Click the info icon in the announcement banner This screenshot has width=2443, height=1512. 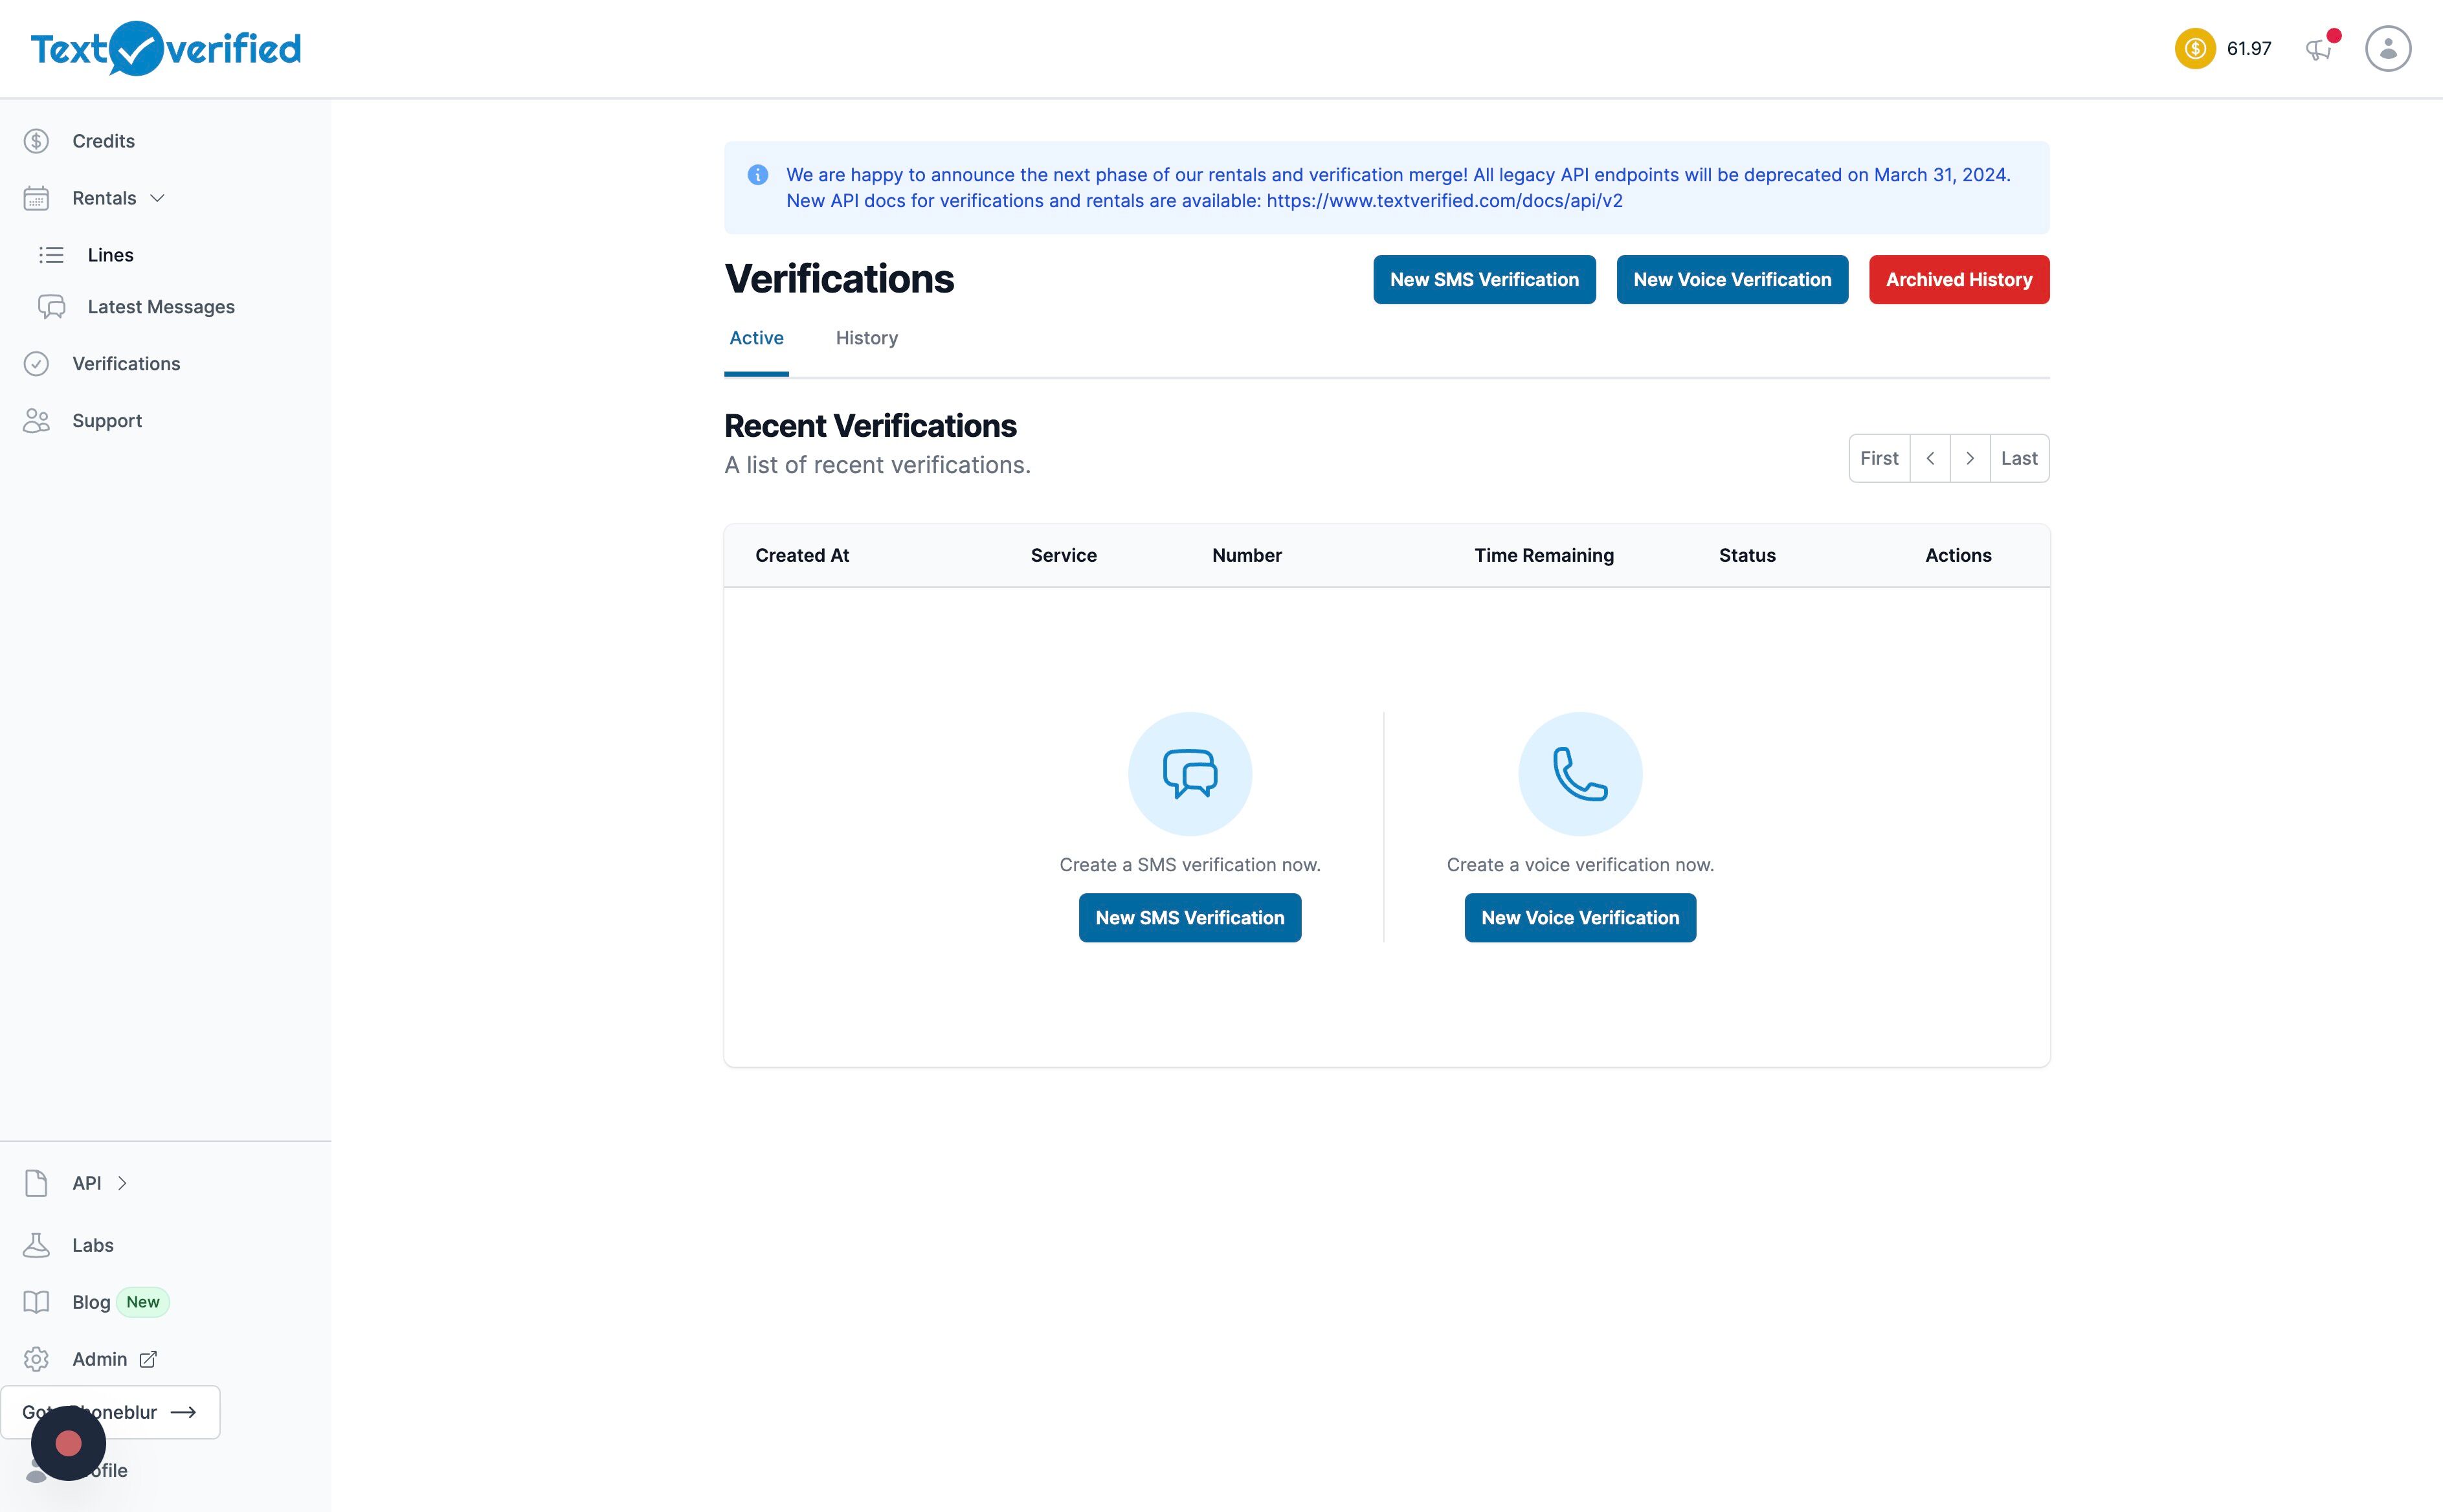click(758, 175)
